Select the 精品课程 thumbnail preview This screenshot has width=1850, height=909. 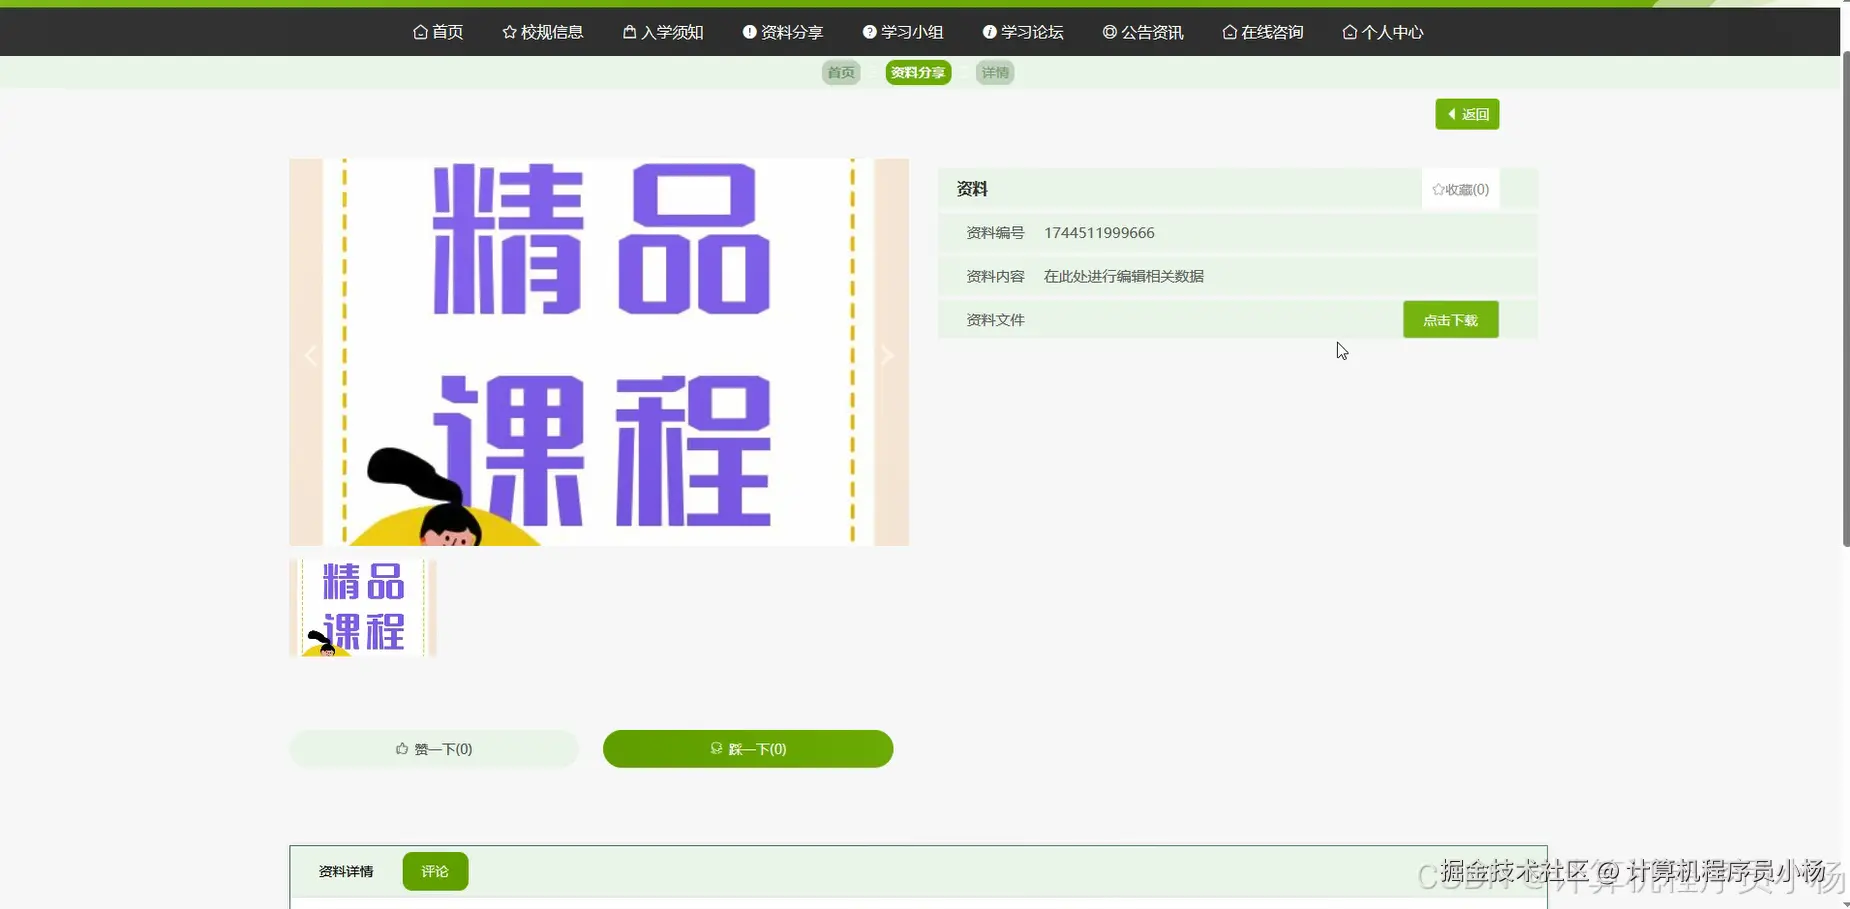click(362, 607)
